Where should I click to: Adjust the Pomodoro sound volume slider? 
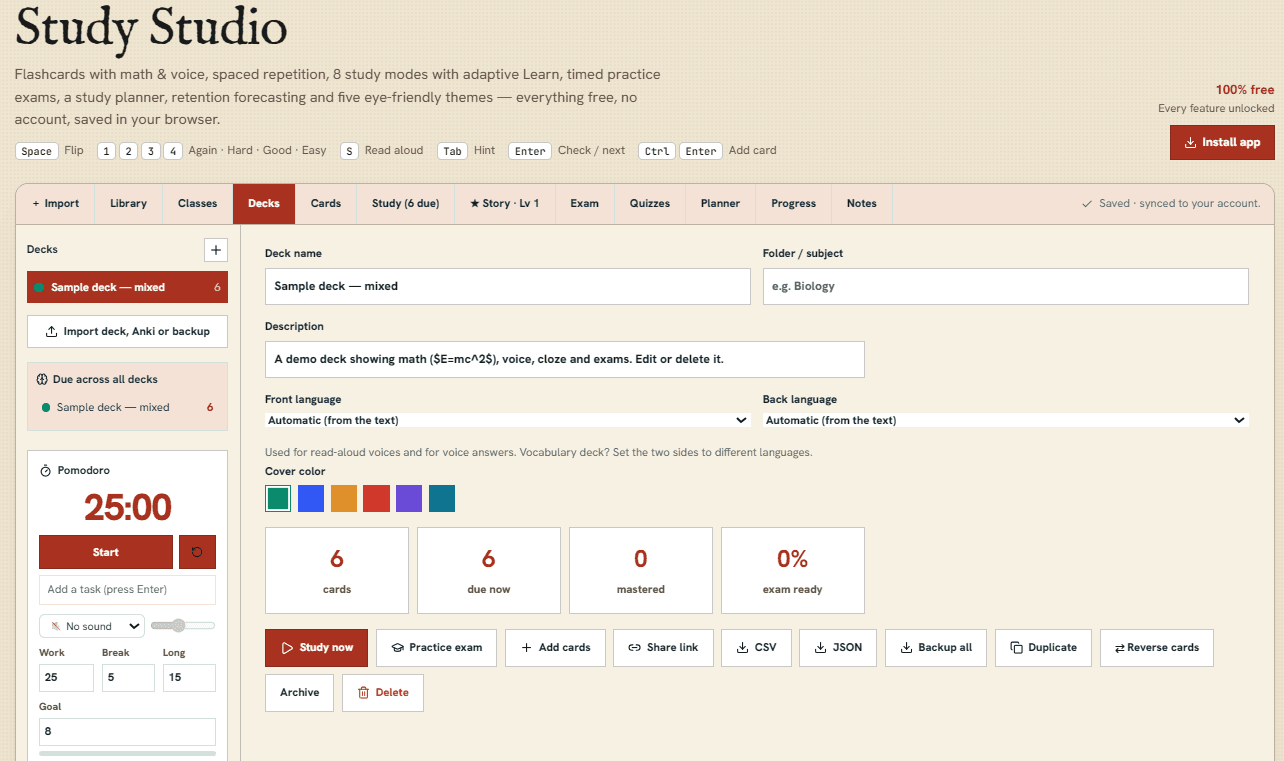pos(183,625)
